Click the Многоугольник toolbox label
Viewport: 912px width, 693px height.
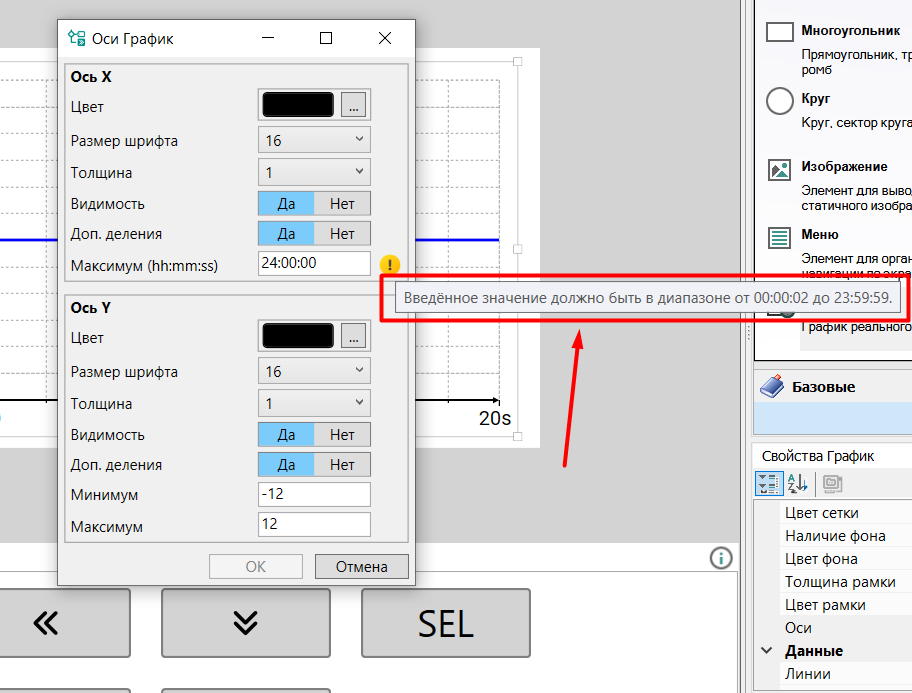[850, 30]
